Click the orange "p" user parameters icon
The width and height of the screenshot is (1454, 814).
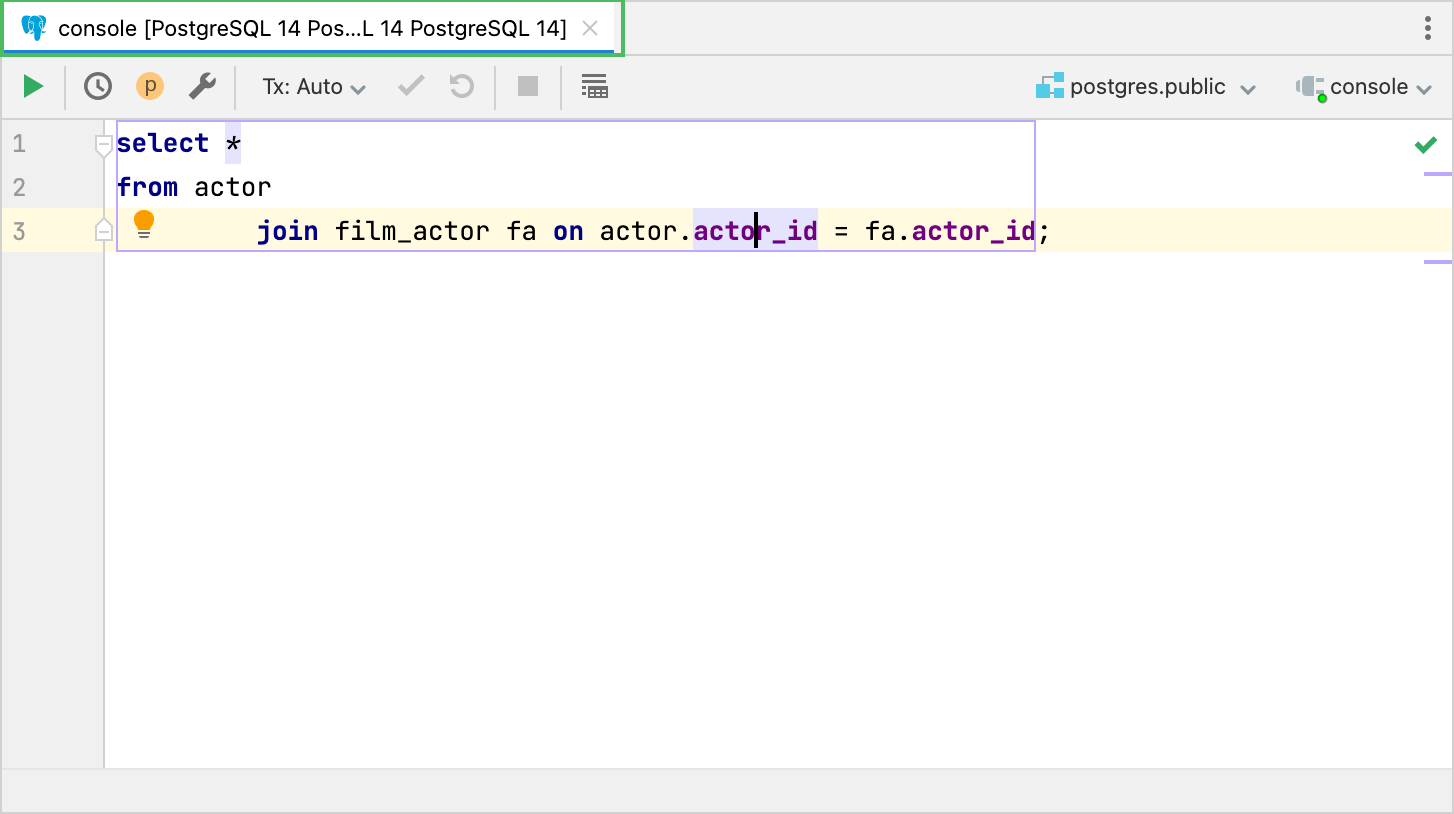pyautogui.click(x=150, y=86)
